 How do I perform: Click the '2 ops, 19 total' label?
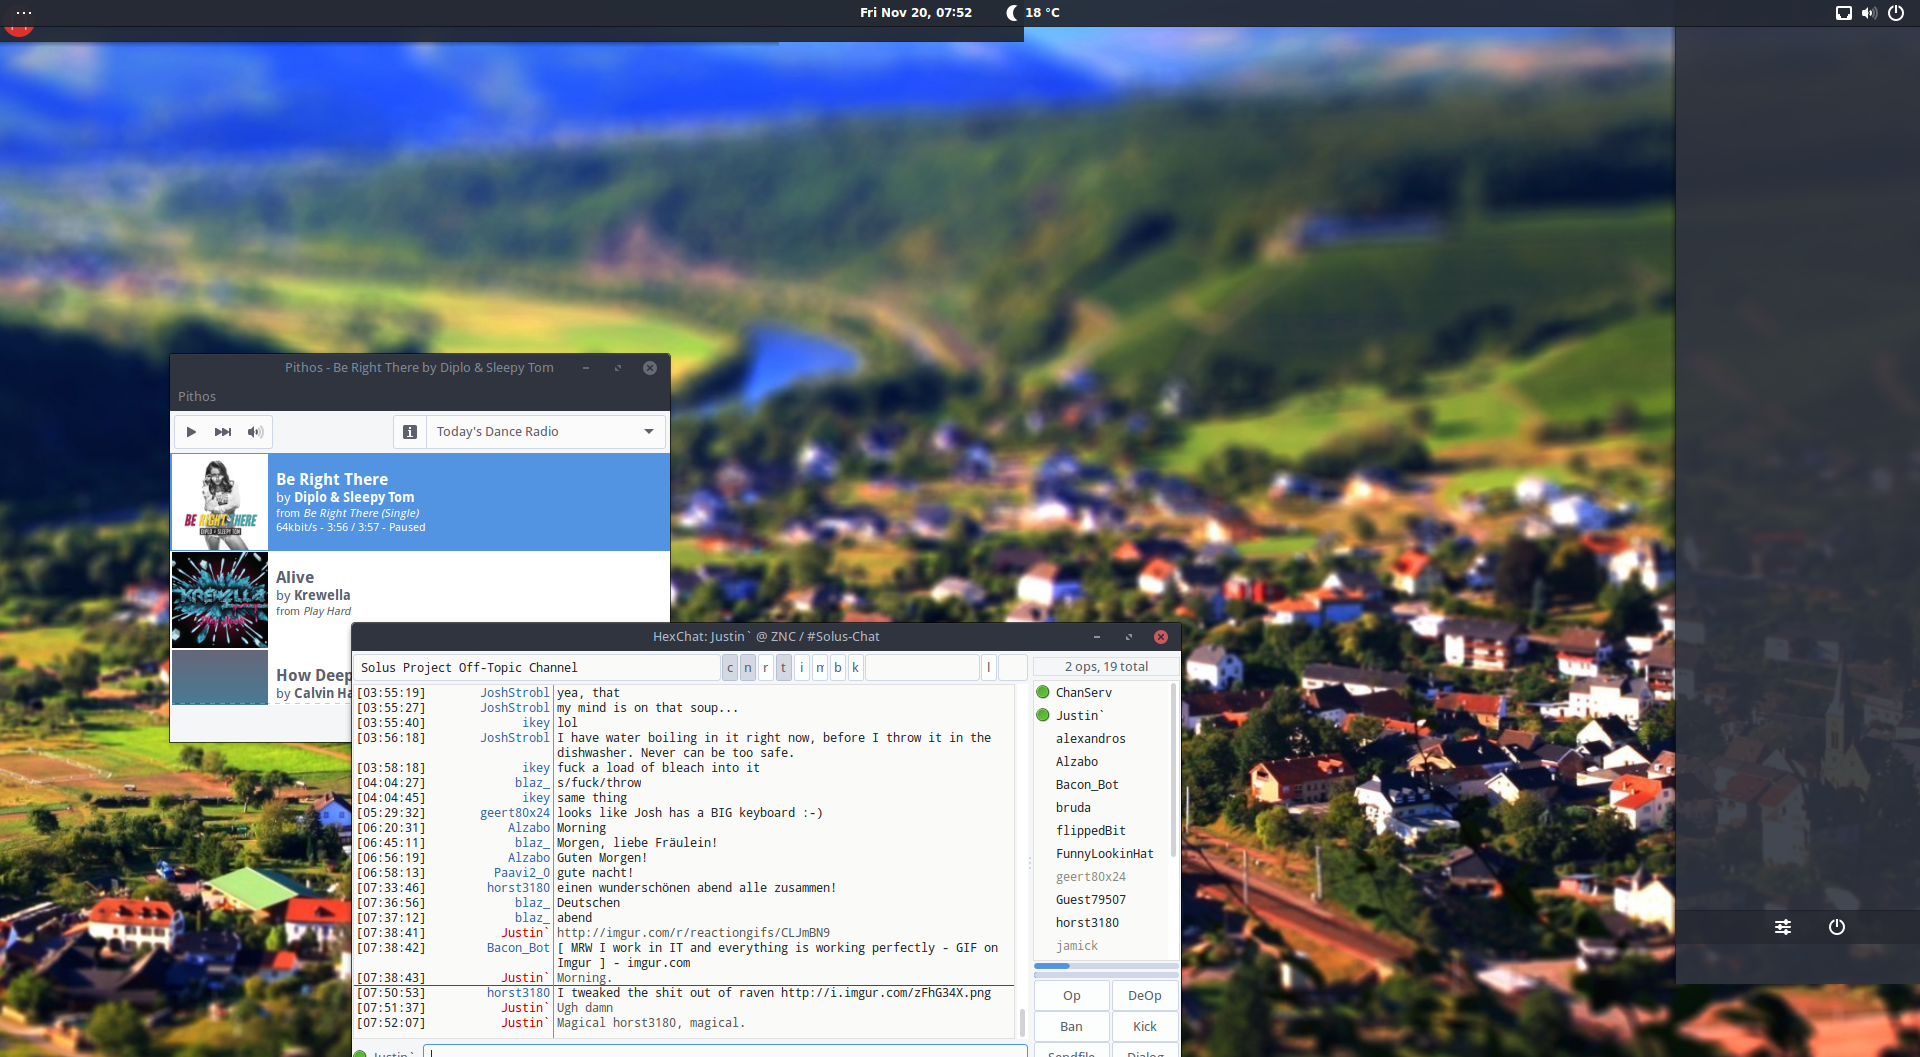click(1106, 667)
